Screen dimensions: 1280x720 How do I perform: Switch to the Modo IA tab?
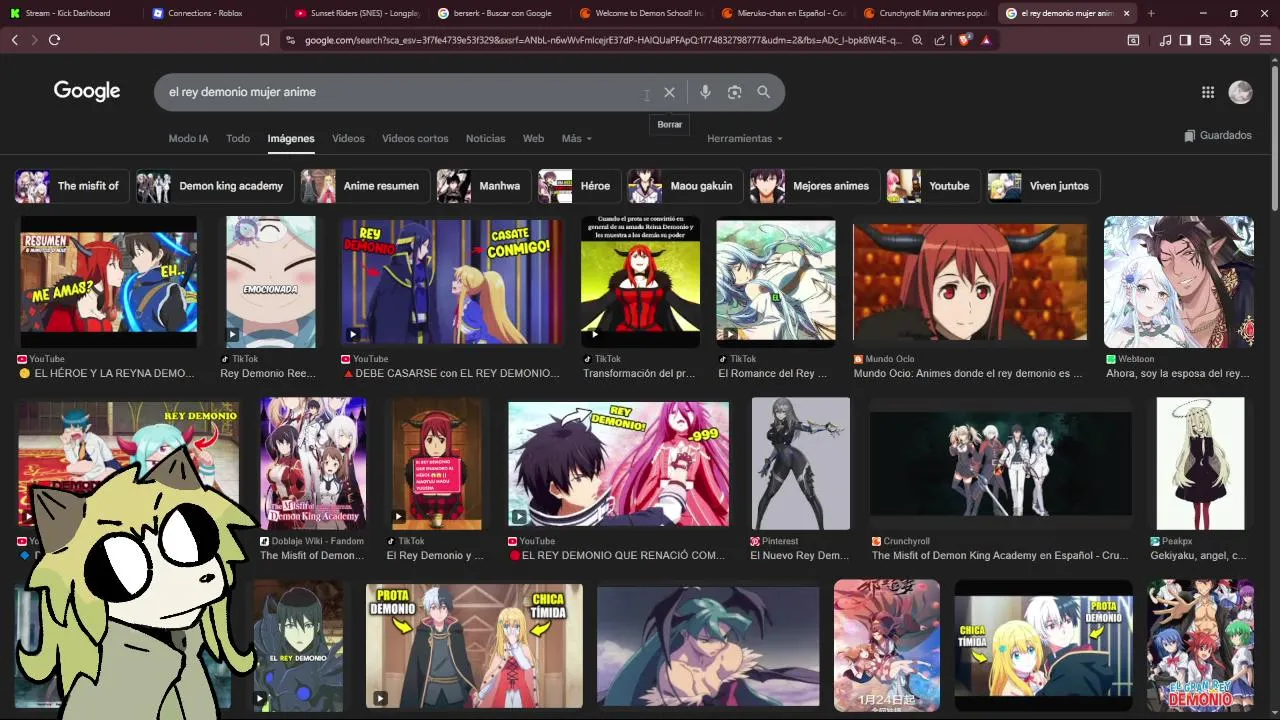(188, 138)
